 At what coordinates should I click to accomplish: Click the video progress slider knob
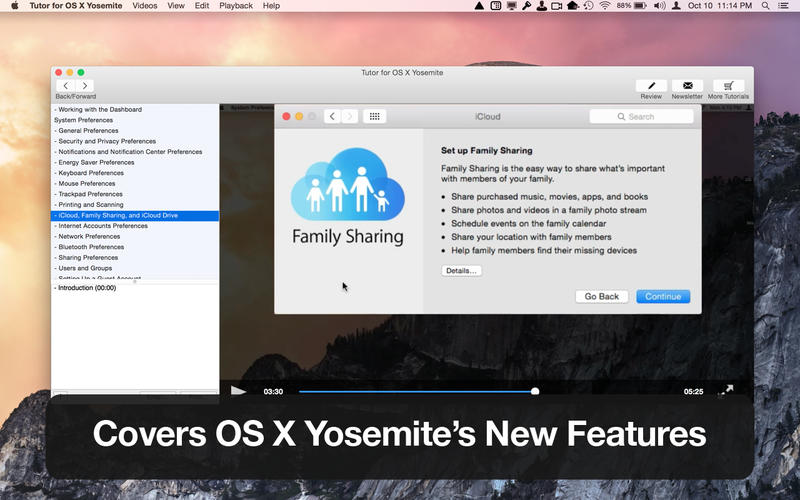[x=535, y=391]
